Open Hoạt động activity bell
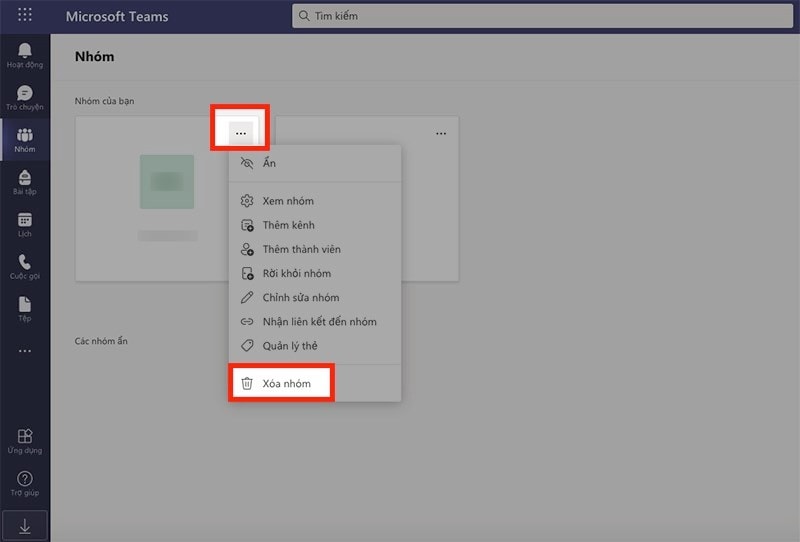The width and height of the screenshot is (800, 542). [x=25, y=55]
